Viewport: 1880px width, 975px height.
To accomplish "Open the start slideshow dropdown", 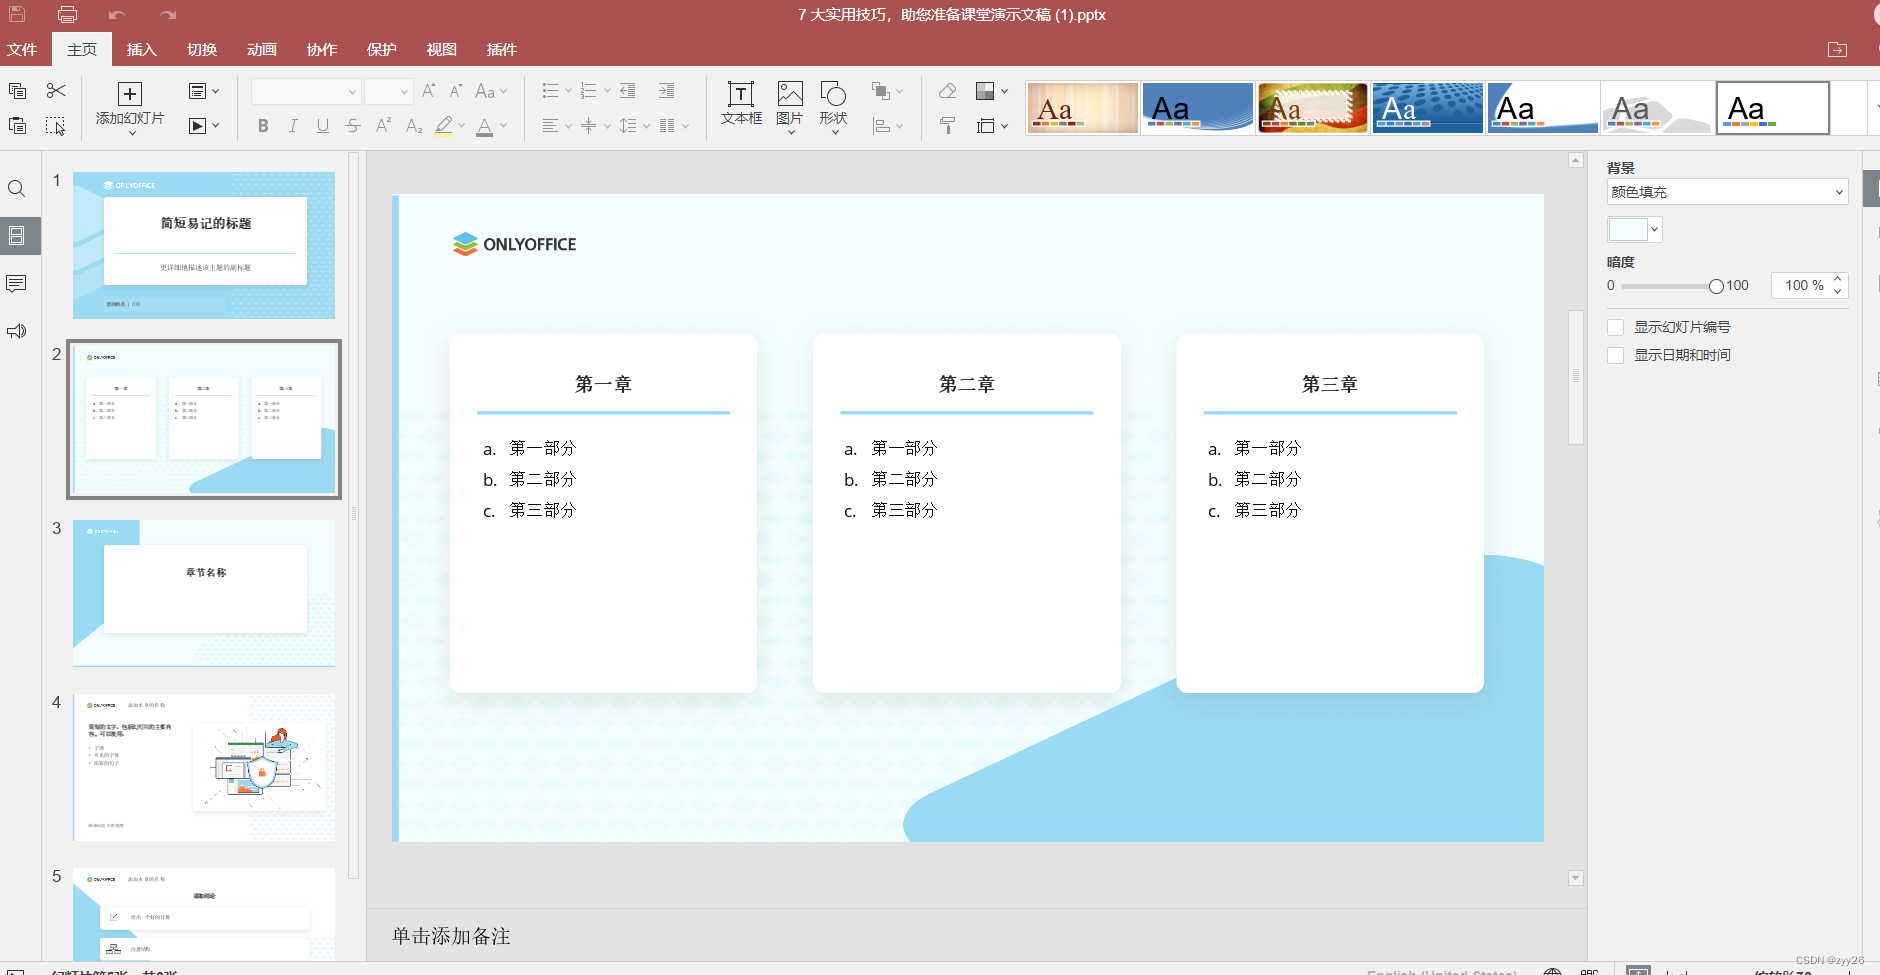I will 204,125.
